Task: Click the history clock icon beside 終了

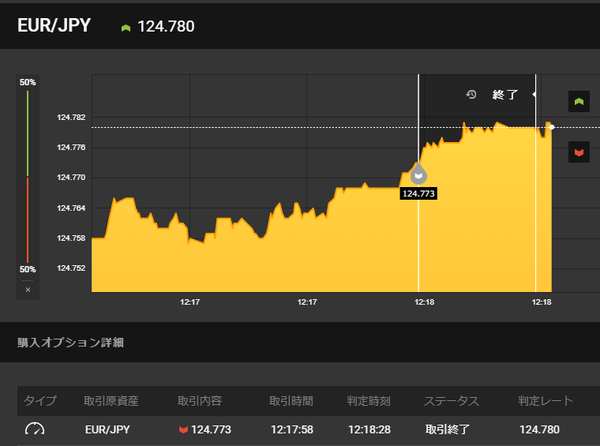Action: [x=471, y=94]
